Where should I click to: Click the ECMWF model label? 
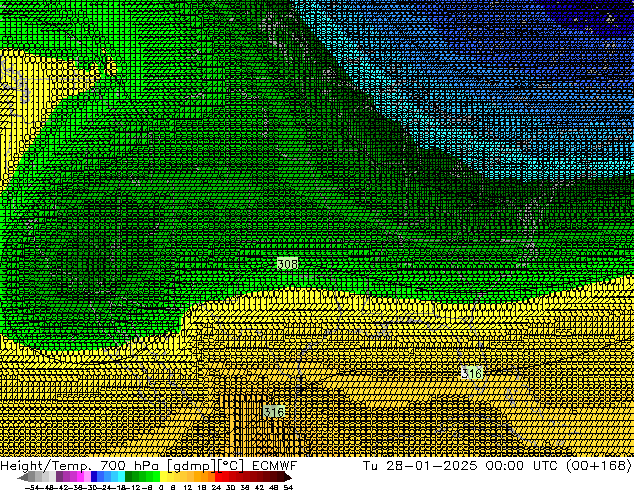pyautogui.click(x=275, y=466)
